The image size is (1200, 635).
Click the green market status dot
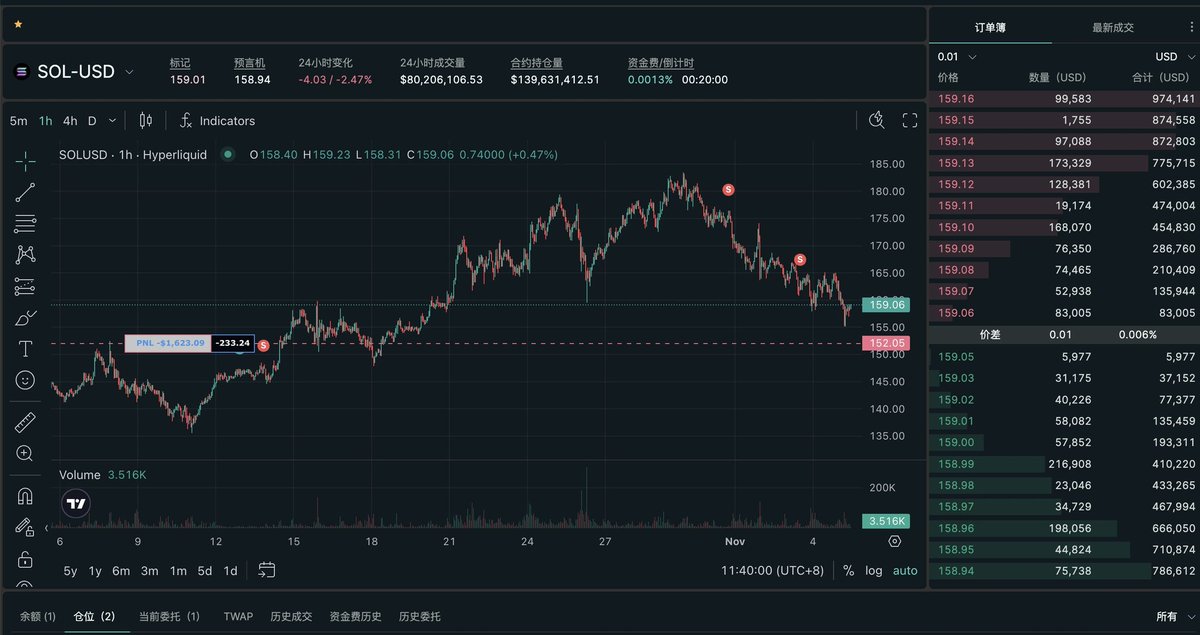pyautogui.click(x=228, y=155)
